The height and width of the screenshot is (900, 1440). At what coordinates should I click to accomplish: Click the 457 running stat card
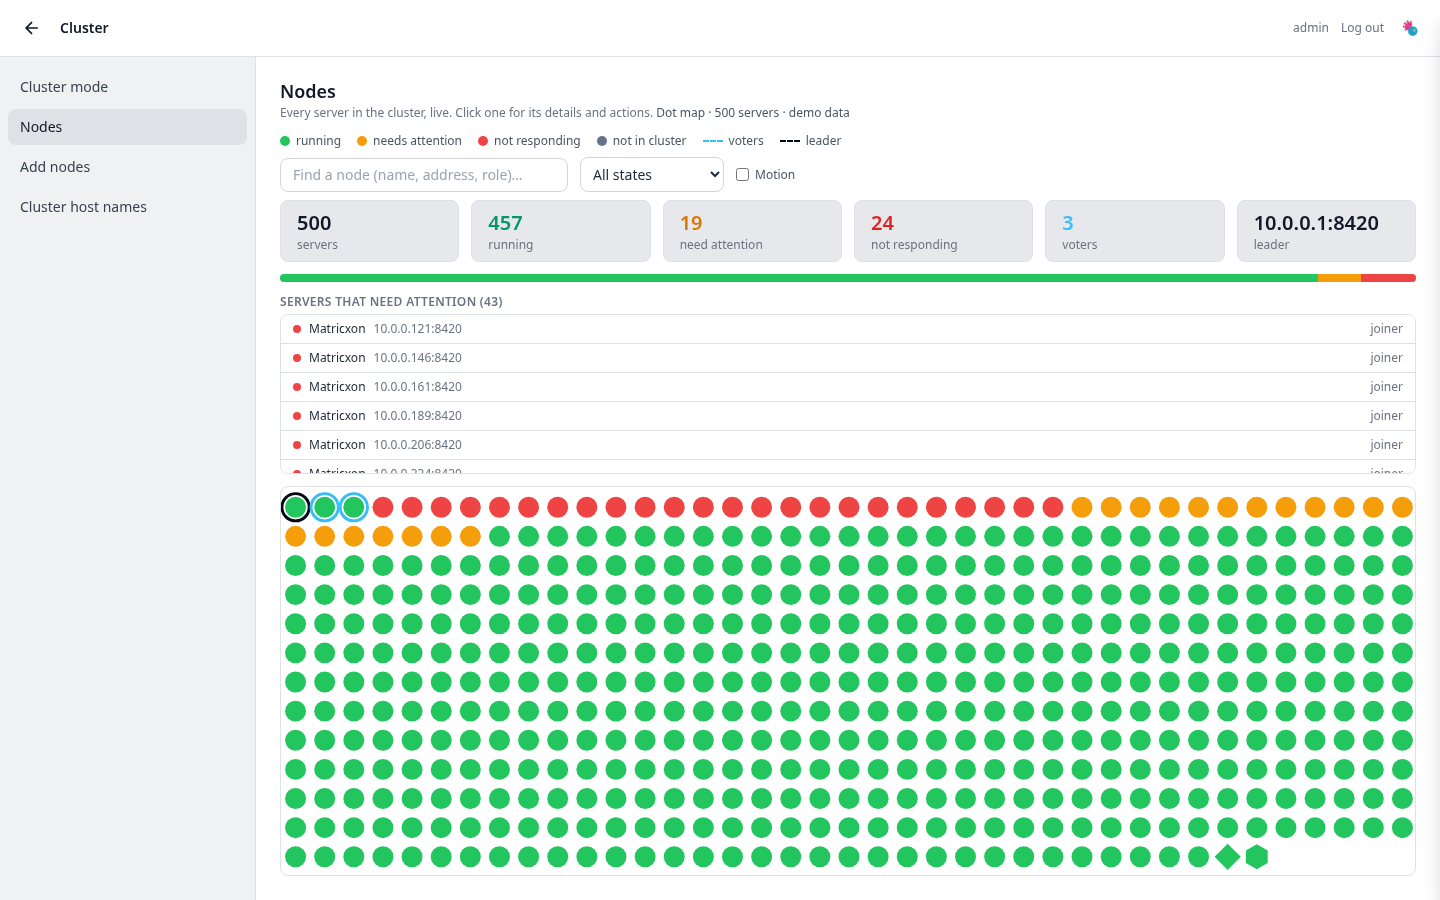click(x=561, y=231)
